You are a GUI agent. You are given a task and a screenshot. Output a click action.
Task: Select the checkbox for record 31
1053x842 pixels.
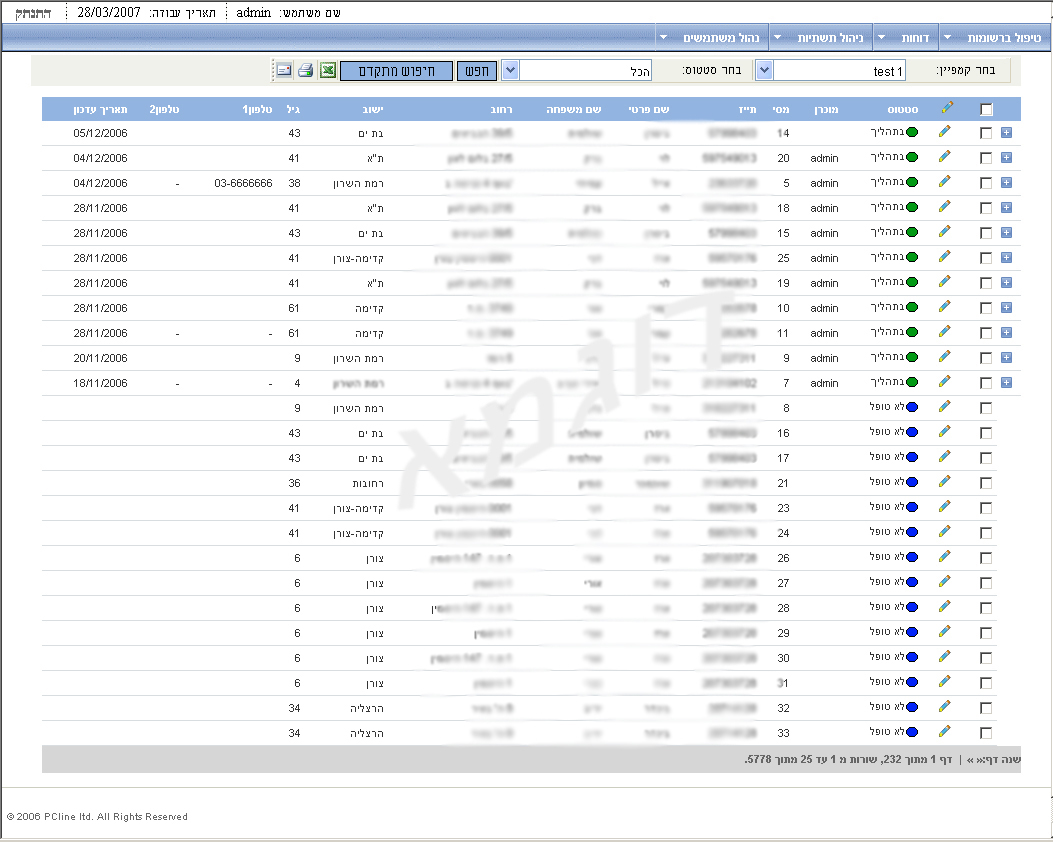pos(986,683)
